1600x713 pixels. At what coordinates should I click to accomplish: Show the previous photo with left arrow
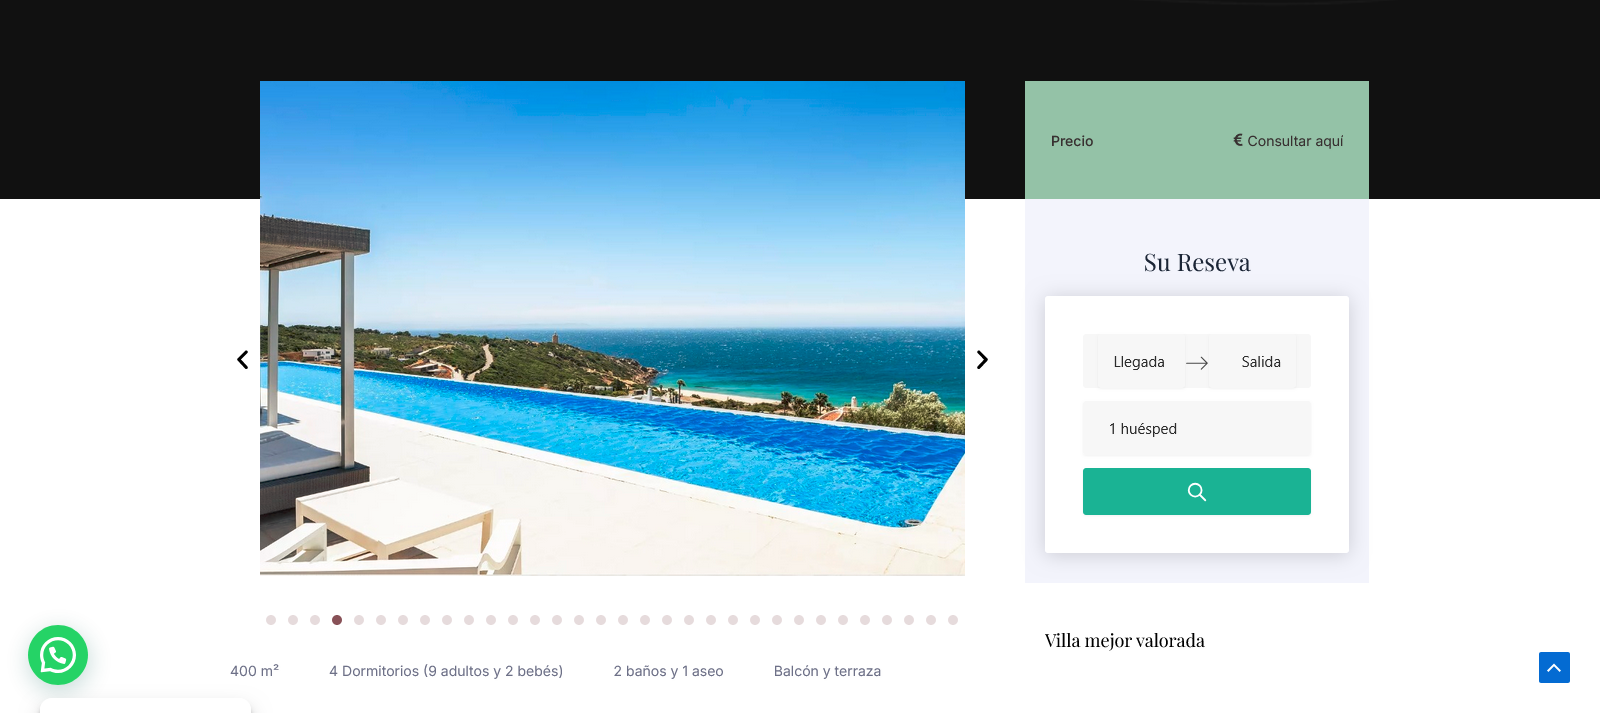click(x=242, y=360)
